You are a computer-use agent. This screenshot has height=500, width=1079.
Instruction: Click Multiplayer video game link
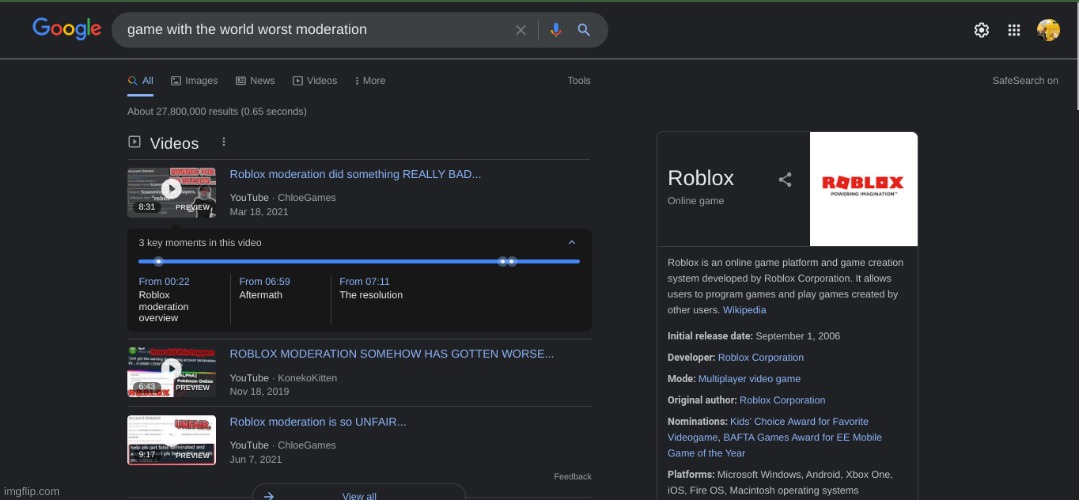coord(749,379)
